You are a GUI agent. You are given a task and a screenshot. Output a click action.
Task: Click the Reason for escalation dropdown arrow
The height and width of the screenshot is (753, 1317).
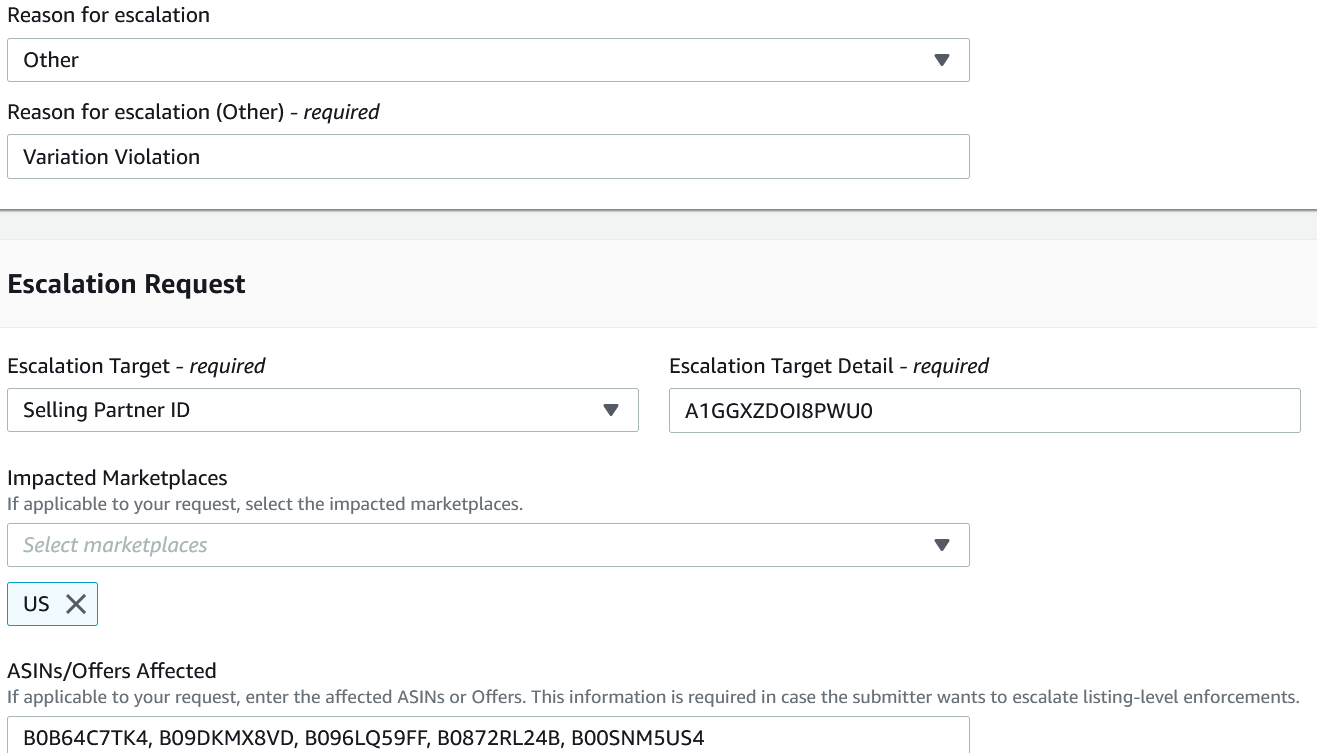pos(941,60)
